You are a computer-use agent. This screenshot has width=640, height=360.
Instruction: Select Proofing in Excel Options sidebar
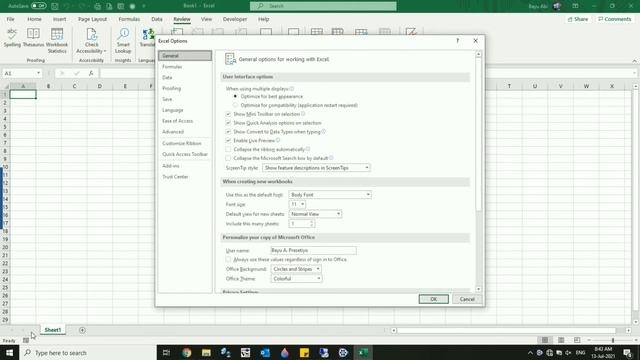point(185,88)
